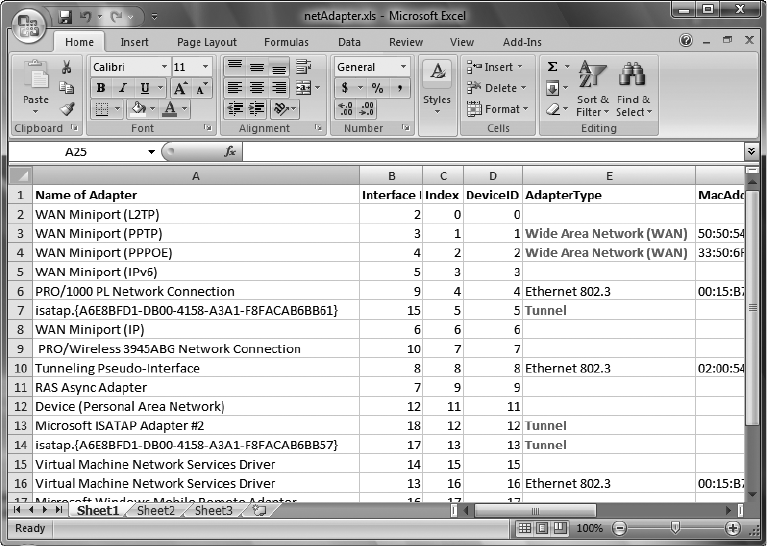This screenshot has width=767, height=546.
Task: Decrease Decimal places
Action: 366,109
